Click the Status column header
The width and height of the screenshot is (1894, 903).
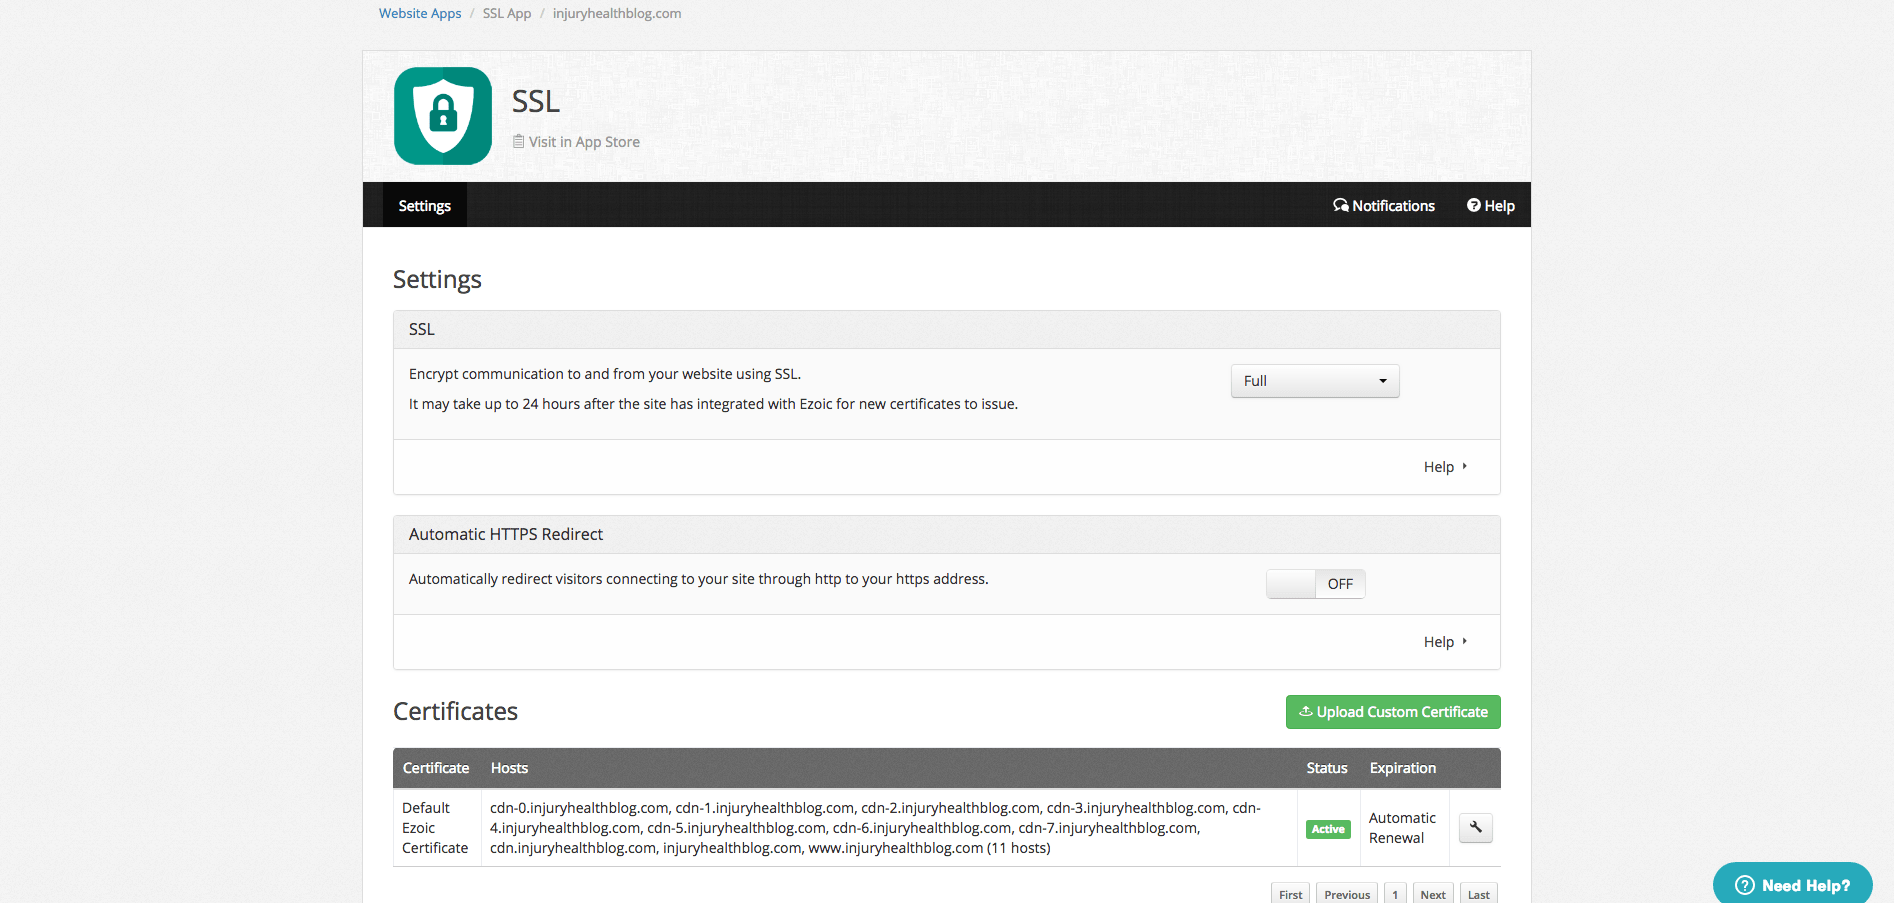1327,768
